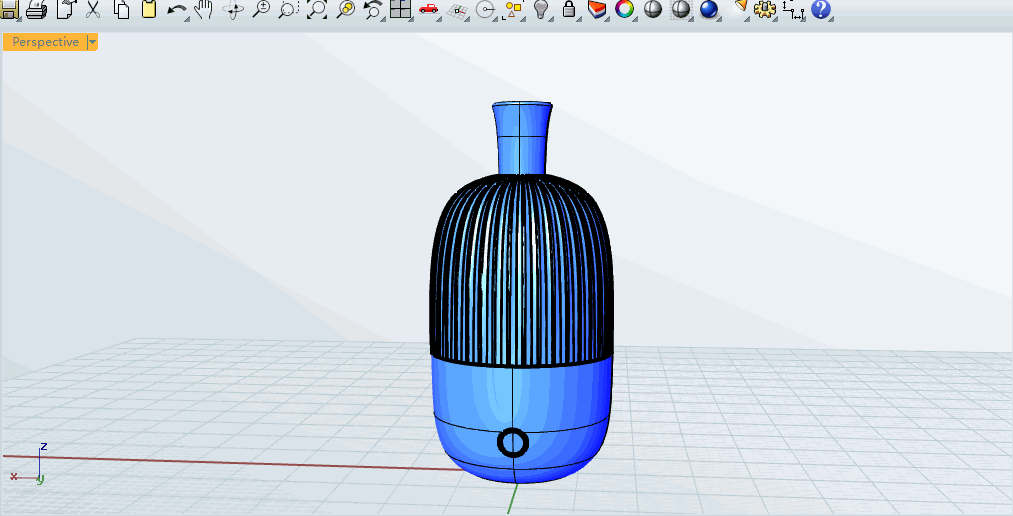Click the red car named views icon
This screenshot has height=516, width=1013.
coord(428,8)
